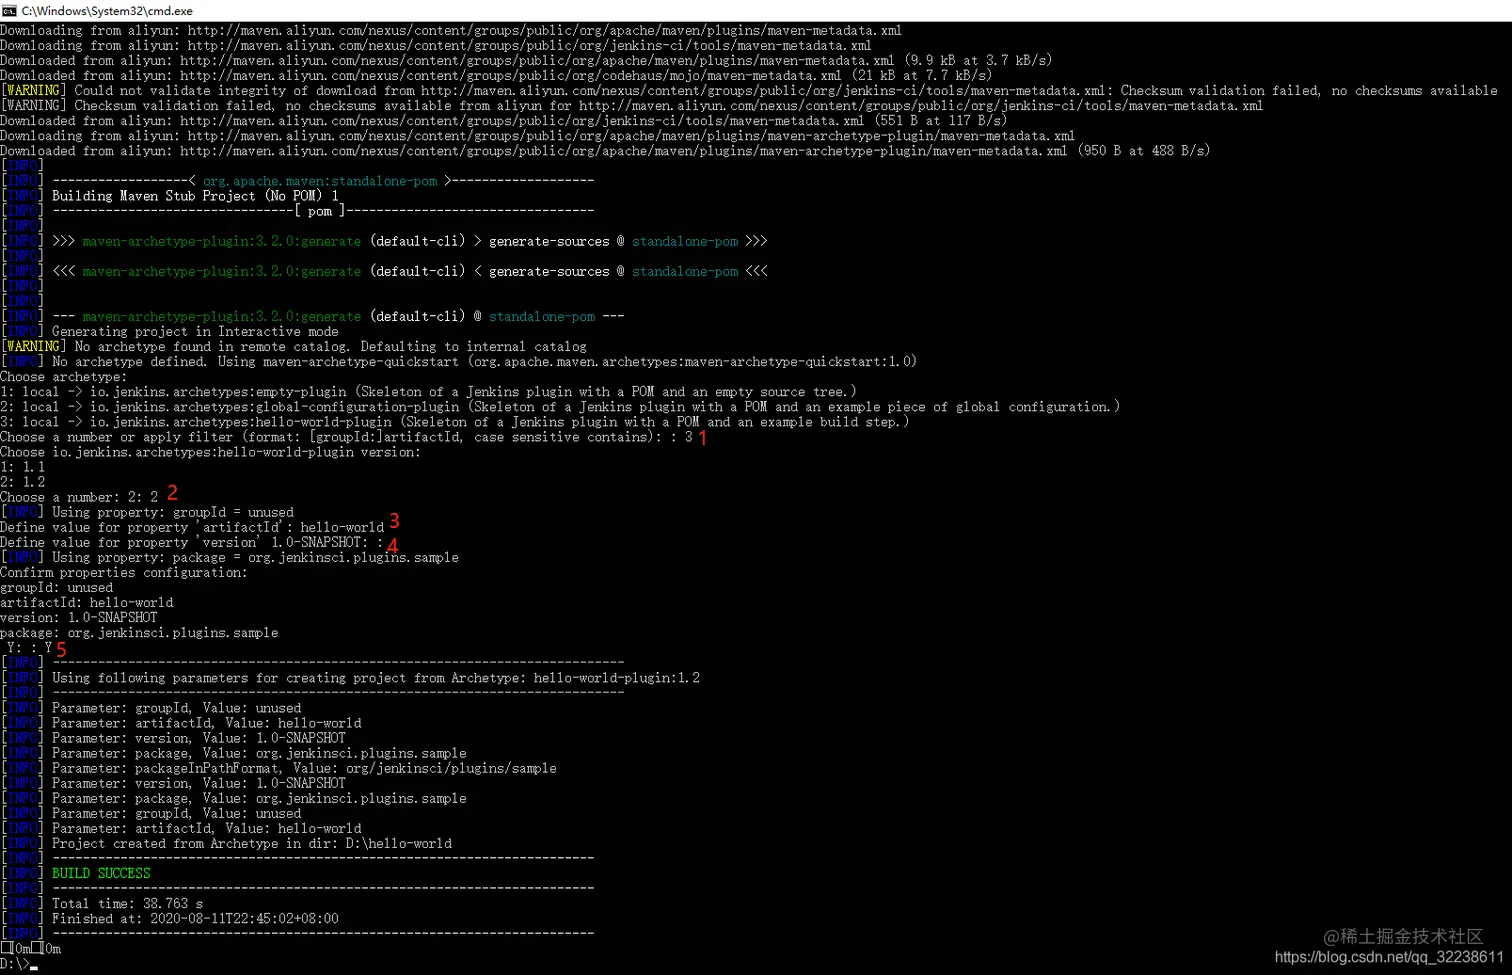The width and height of the screenshot is (1512, 975).
Task: Click 'Choose a number or apply filter' prompt
Action: (x=347, y=437)
